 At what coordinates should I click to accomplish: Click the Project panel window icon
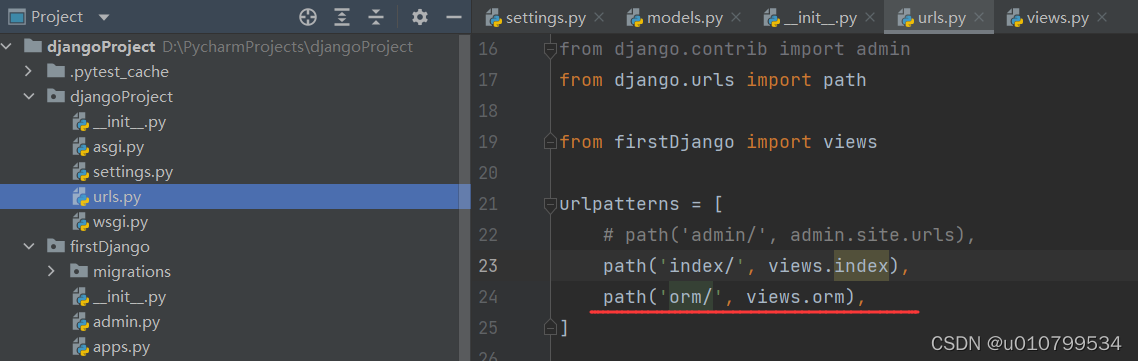click(16, 17)
